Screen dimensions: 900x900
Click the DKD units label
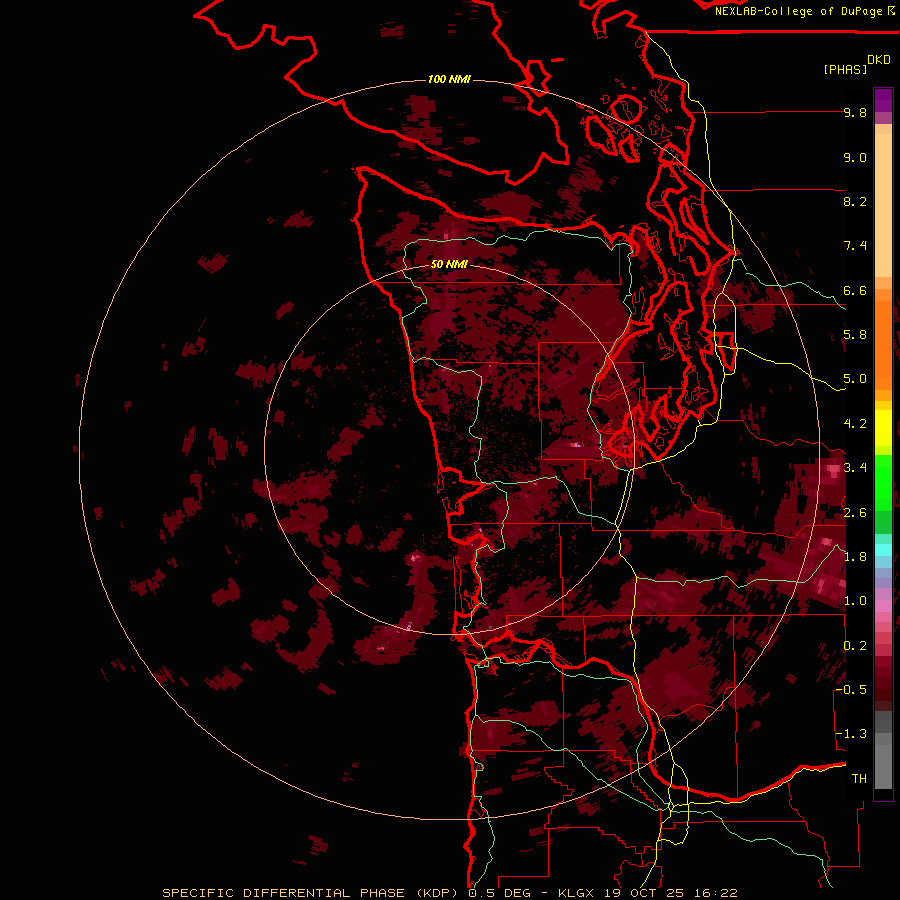(879, 60)
